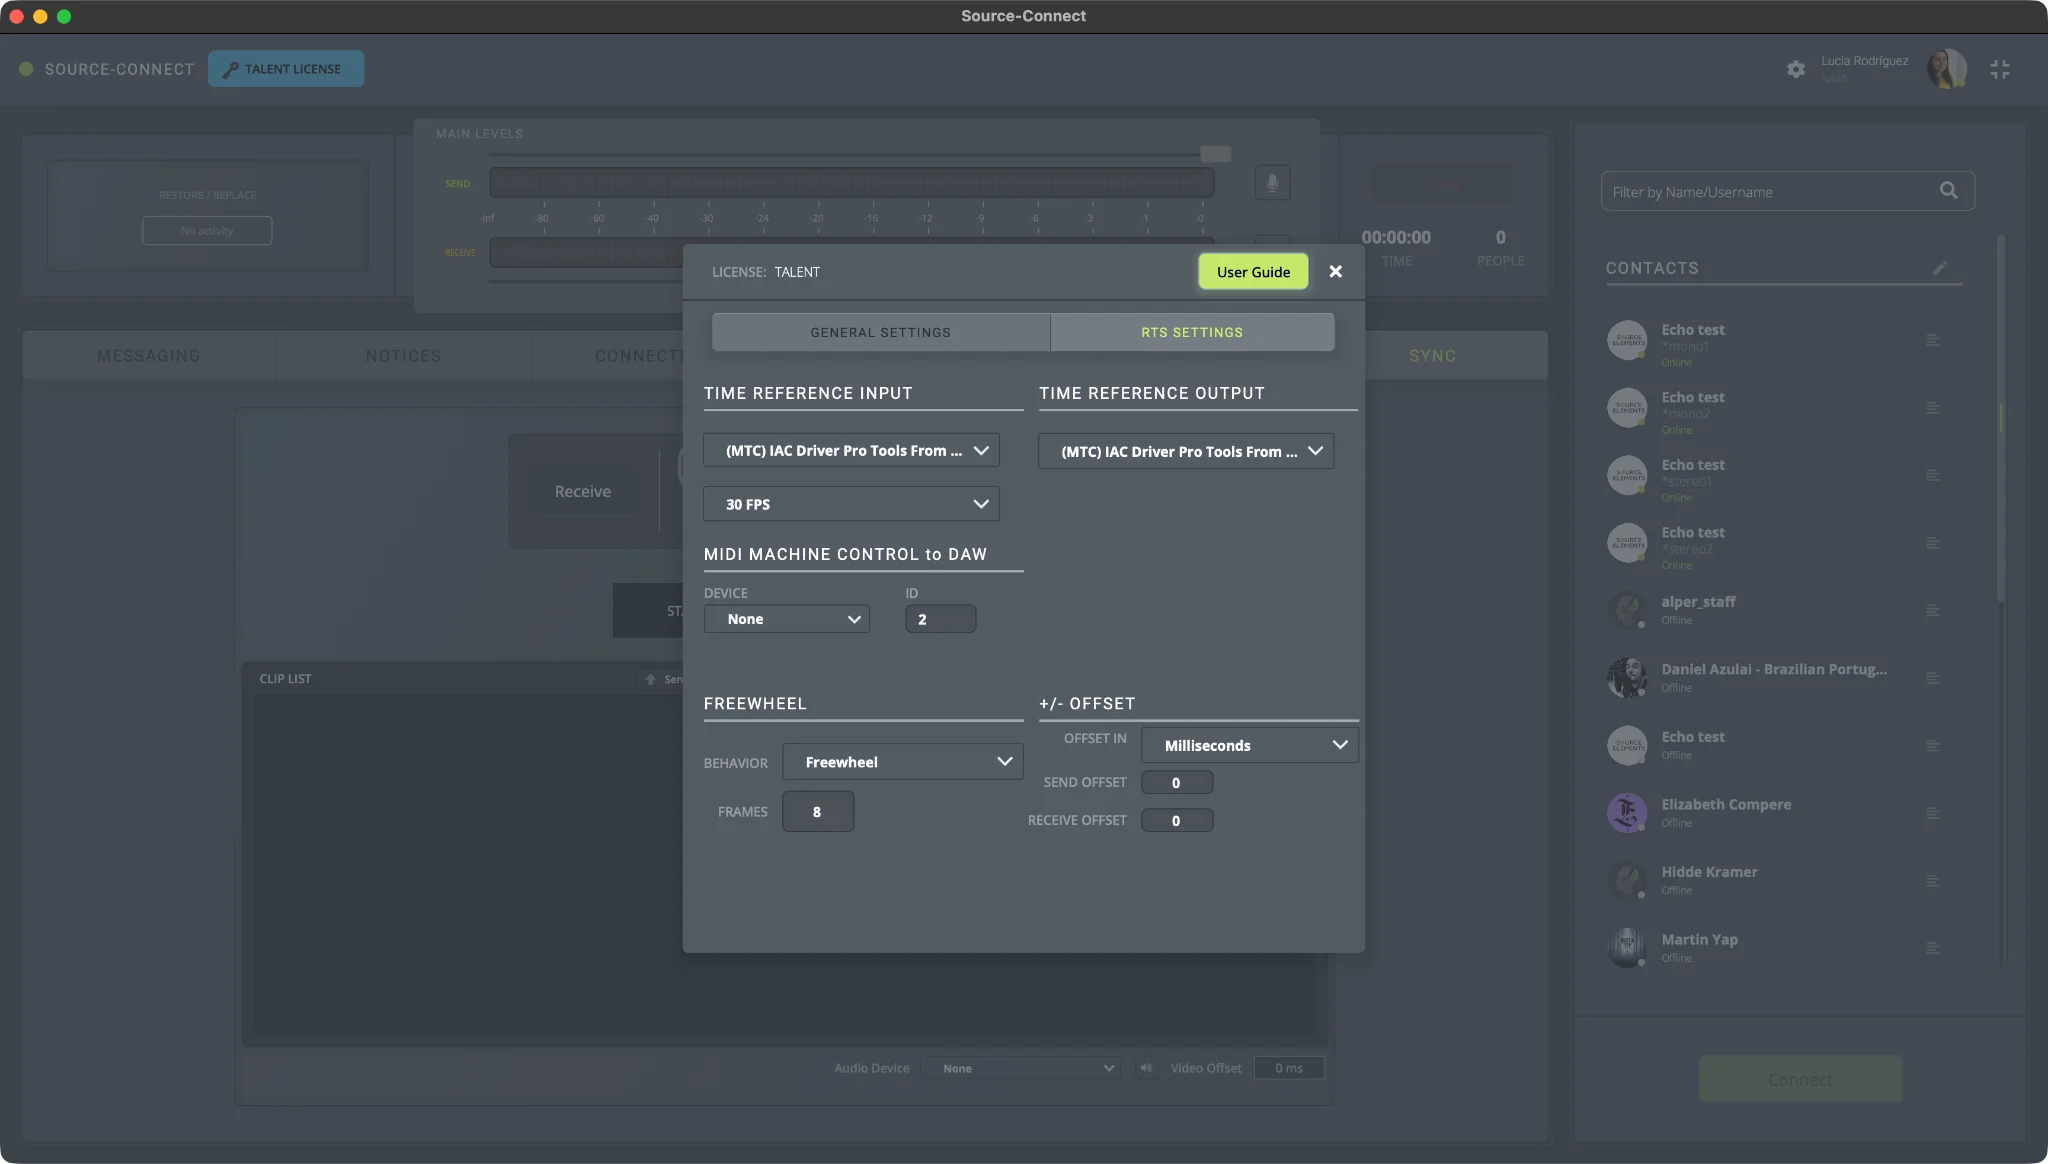Open the Audio Device dropdown
Screen dimensions: 2048x1164
pyautogui.click(x=1020, y=1068)
